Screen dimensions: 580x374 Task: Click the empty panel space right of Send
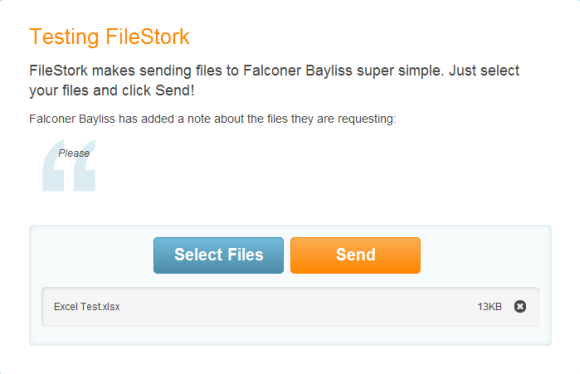[486, 255]
